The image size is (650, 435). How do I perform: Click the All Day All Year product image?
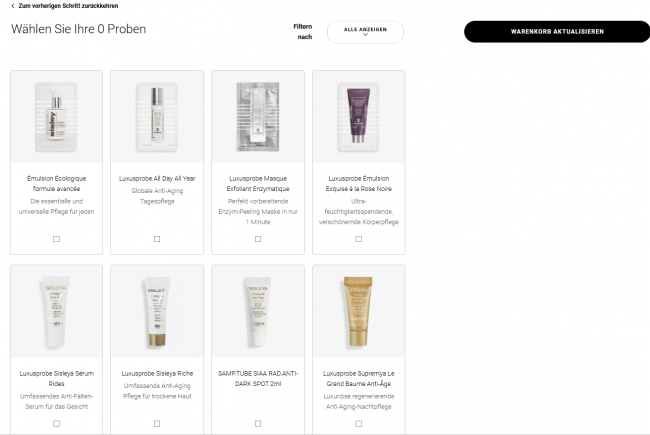point(157,117)
